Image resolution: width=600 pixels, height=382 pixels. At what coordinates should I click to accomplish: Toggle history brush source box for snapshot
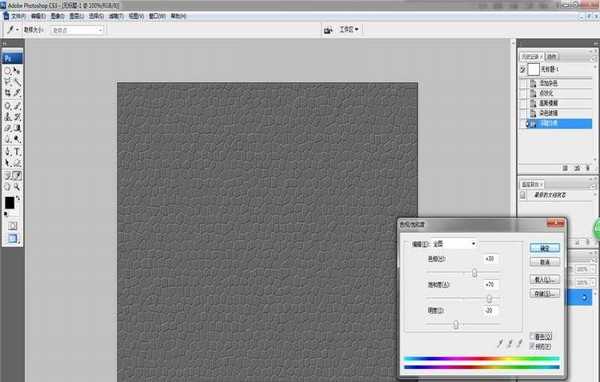point(523,70)
